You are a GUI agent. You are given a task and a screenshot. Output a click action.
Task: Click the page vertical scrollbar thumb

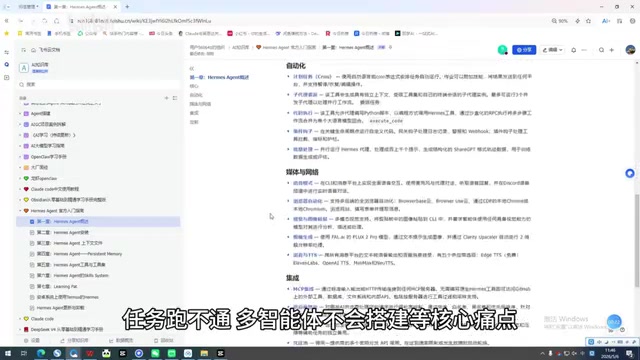click(637, 240)
